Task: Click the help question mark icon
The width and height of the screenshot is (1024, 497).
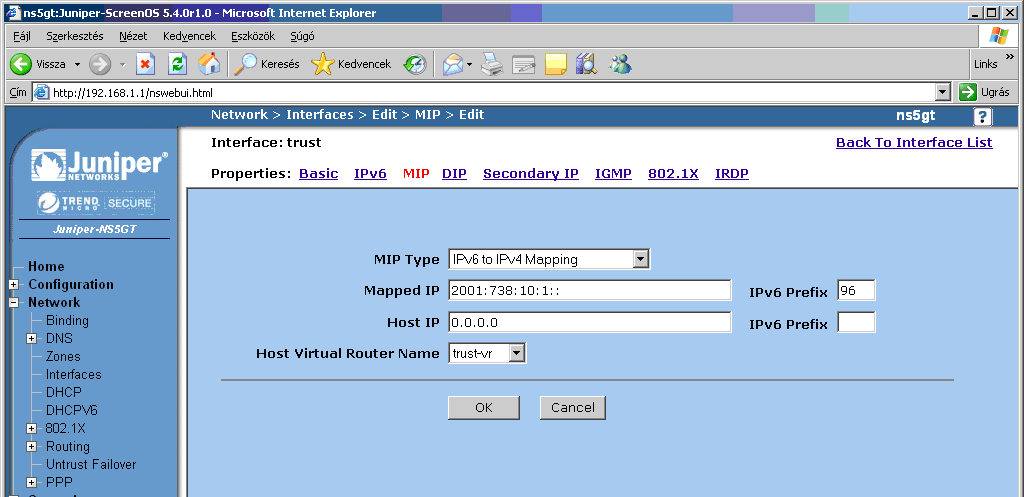Action: [983, 116]
